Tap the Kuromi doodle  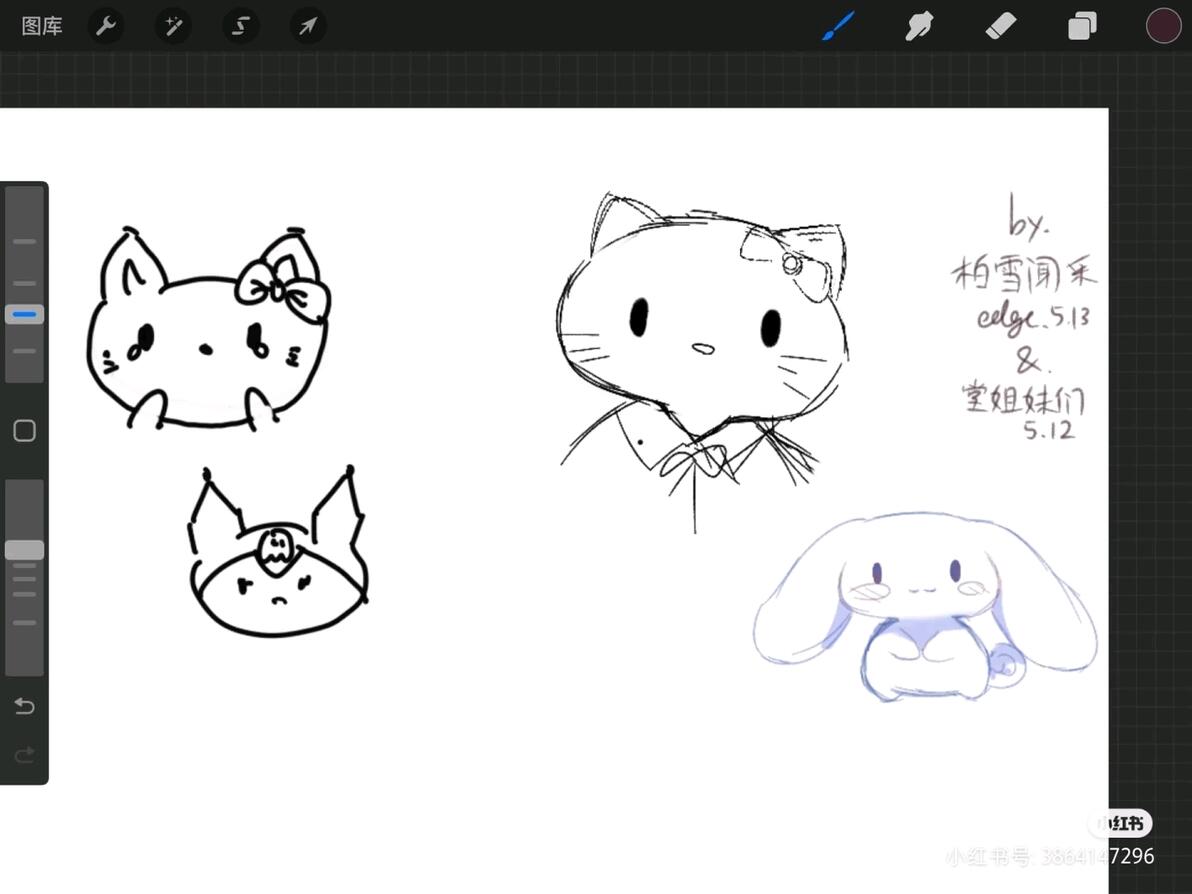278,551
